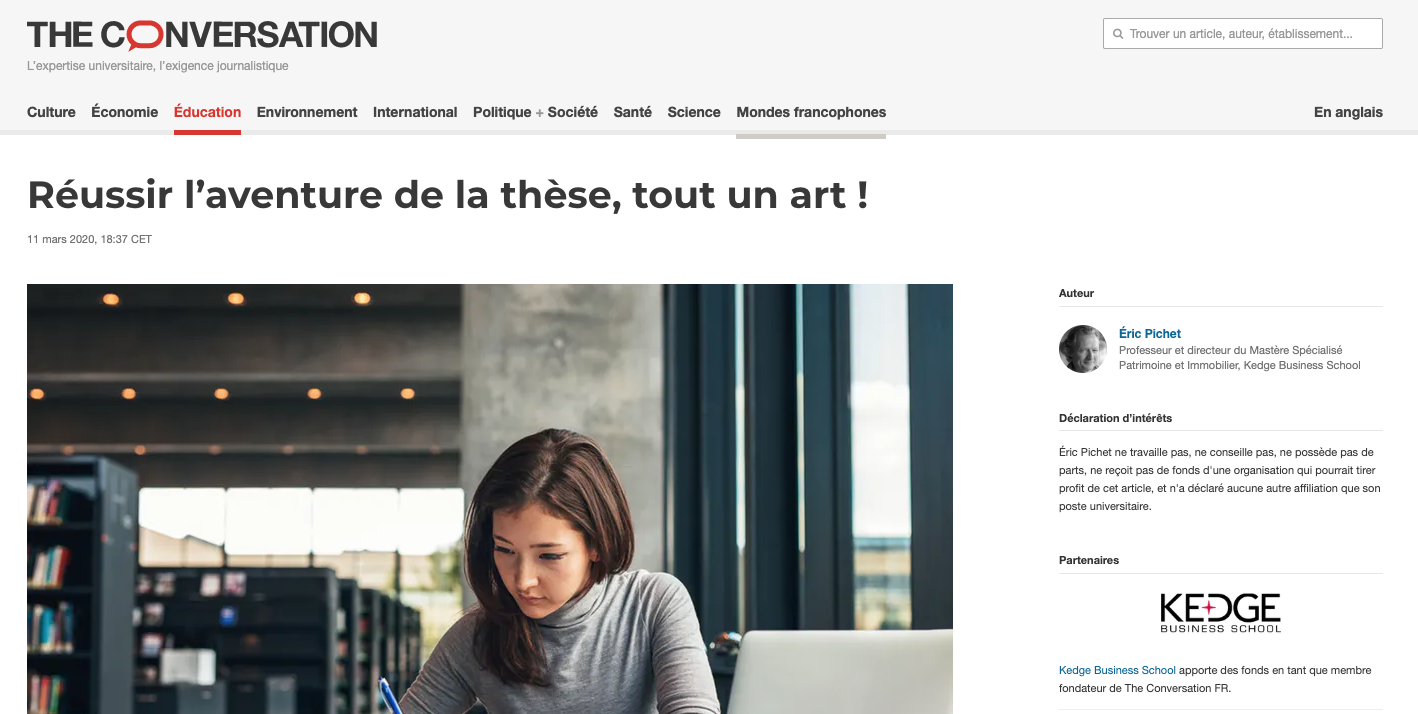Click the Kedge Business School logo
1418x714 pixels.
point(1220,612)
